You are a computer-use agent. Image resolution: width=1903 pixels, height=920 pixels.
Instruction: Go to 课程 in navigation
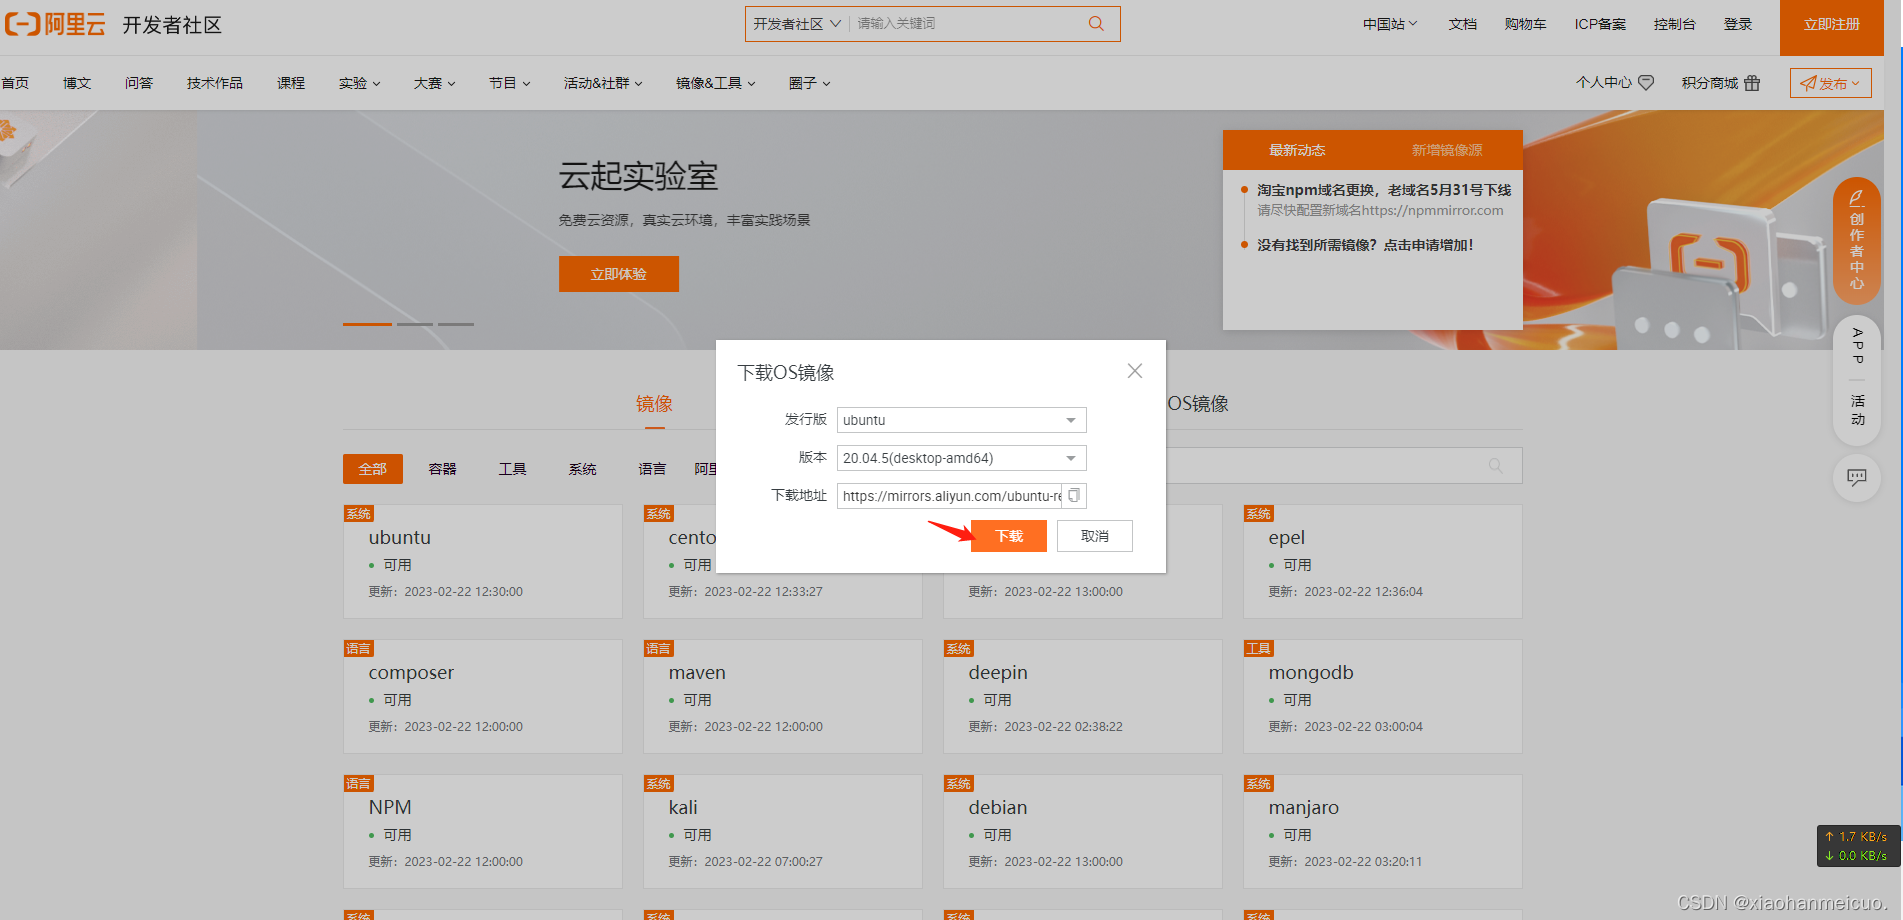(291, 83)
